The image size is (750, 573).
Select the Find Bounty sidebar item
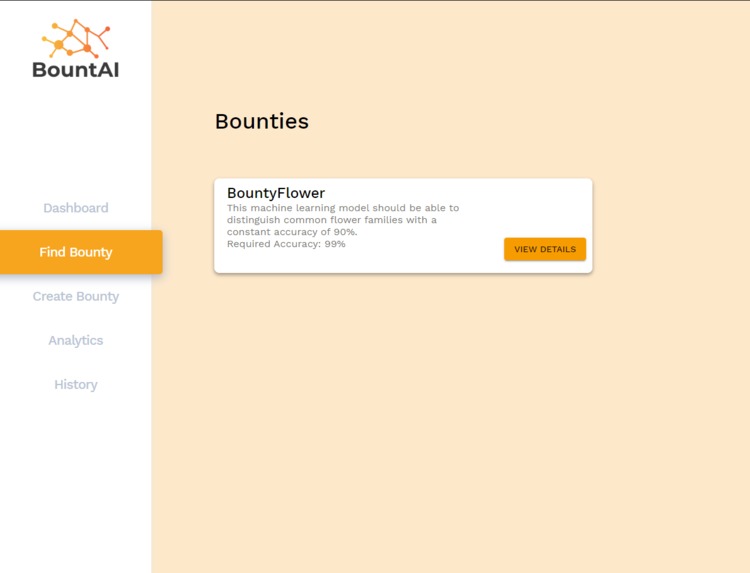[81, 252]
